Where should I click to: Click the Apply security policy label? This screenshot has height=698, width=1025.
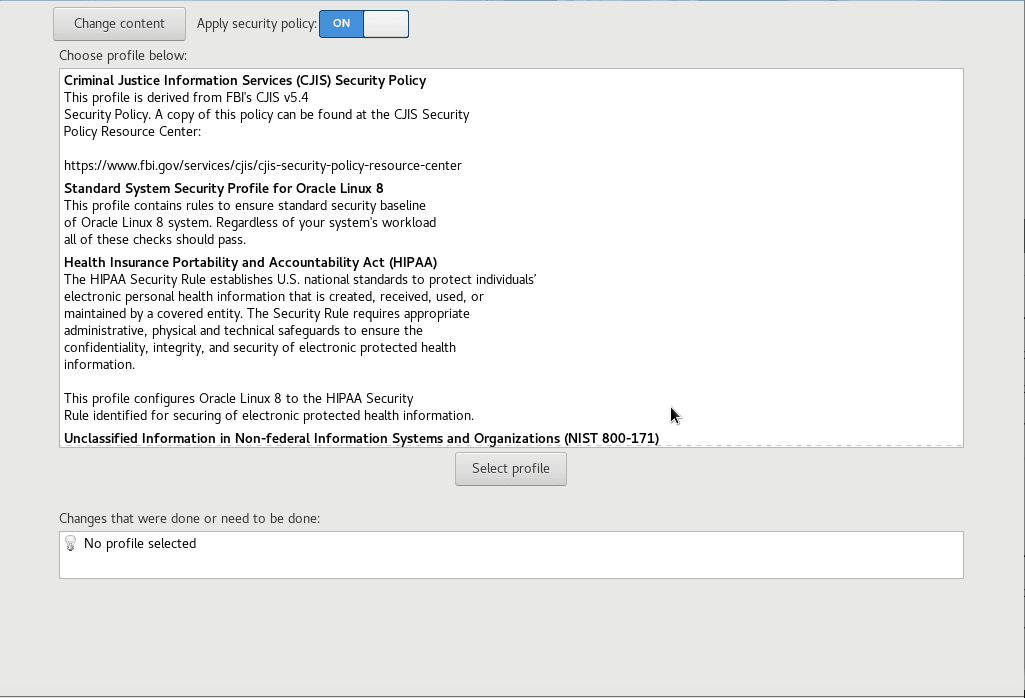[256, 24]
